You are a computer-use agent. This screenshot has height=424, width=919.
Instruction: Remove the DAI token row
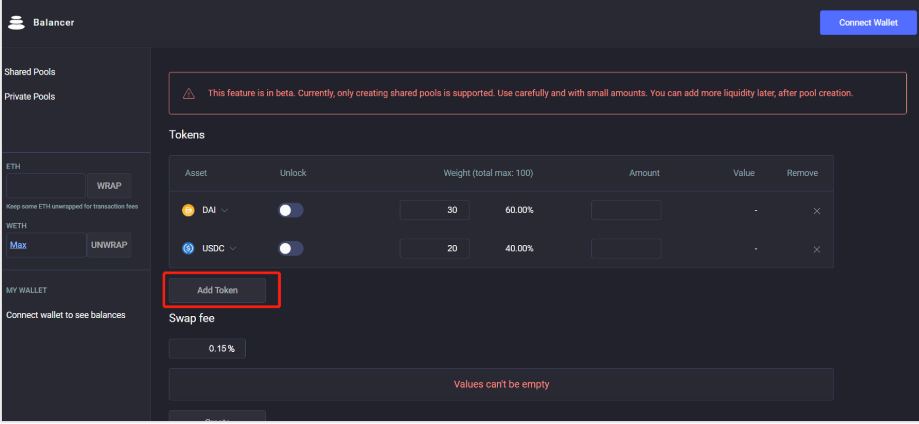[816, 210]
